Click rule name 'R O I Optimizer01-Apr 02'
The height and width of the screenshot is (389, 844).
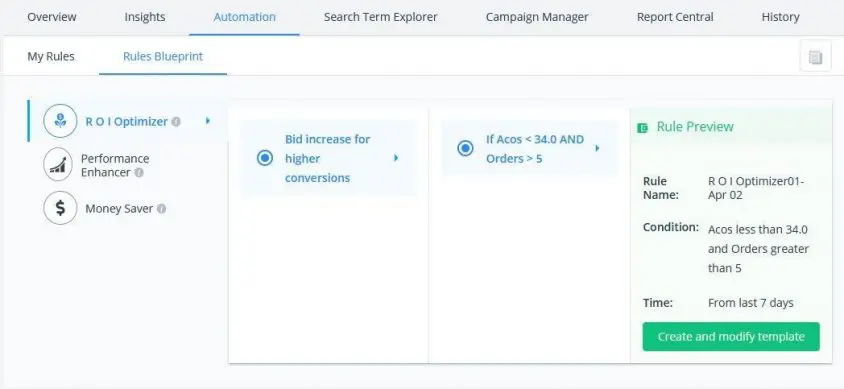pyautogui.click(x=756, y=188)
